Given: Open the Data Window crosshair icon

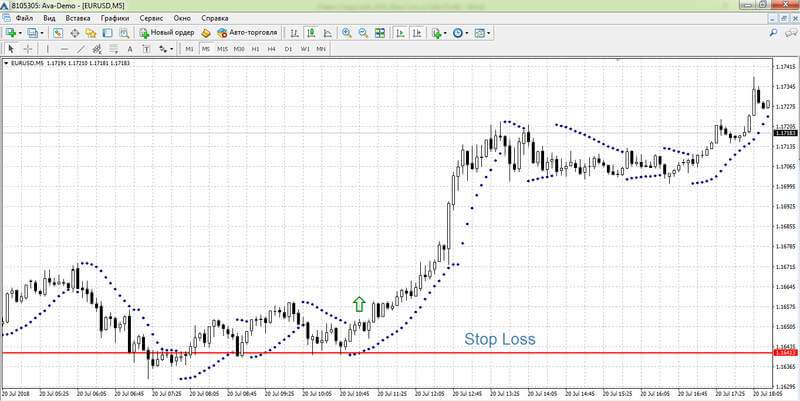Looking at the screenshot, I should coord(74,33).
